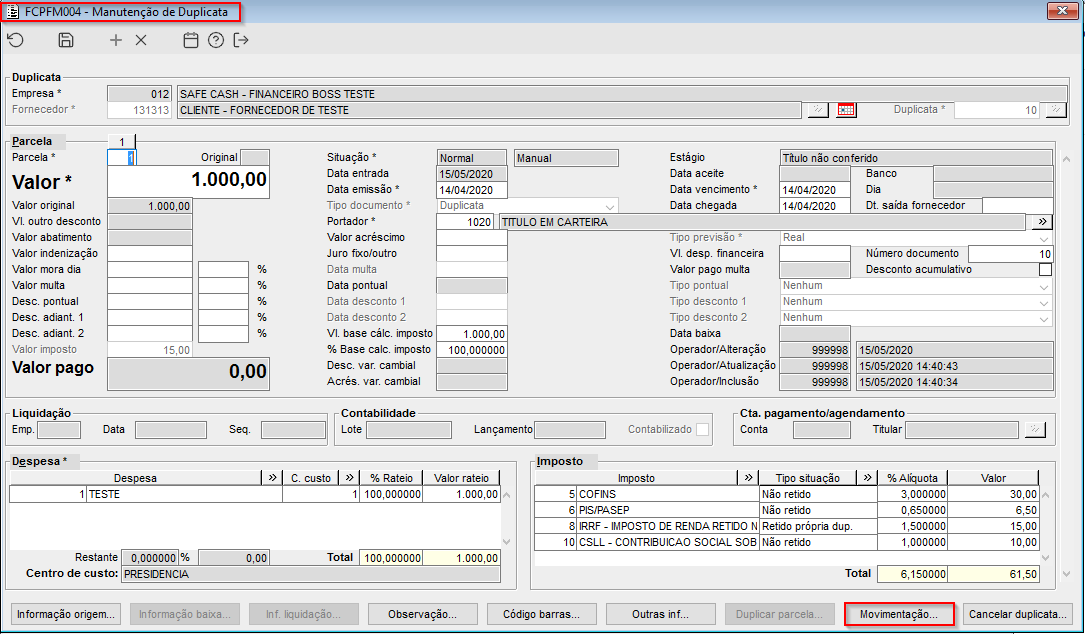Screen dimensions: 1085x634
Task: Click the Informação origem button
Action: pyautogui.click(x=66, y=615)
